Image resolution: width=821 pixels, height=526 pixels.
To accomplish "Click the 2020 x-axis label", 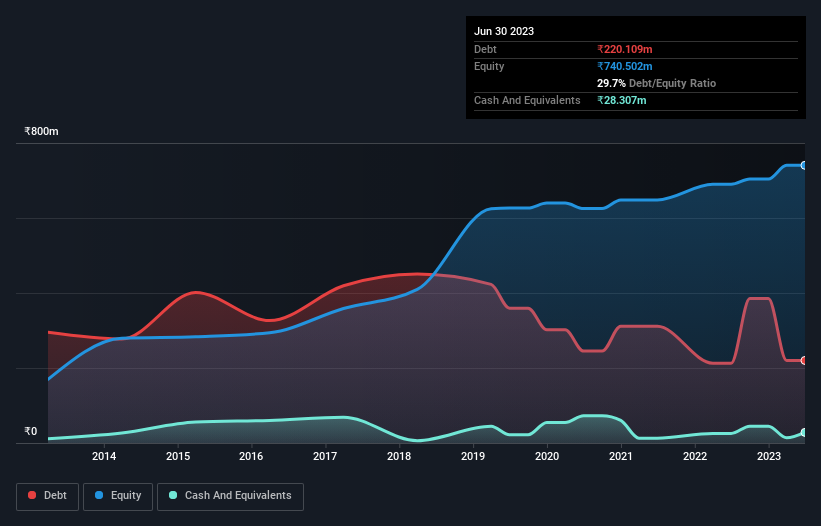I will click(547, 456).
